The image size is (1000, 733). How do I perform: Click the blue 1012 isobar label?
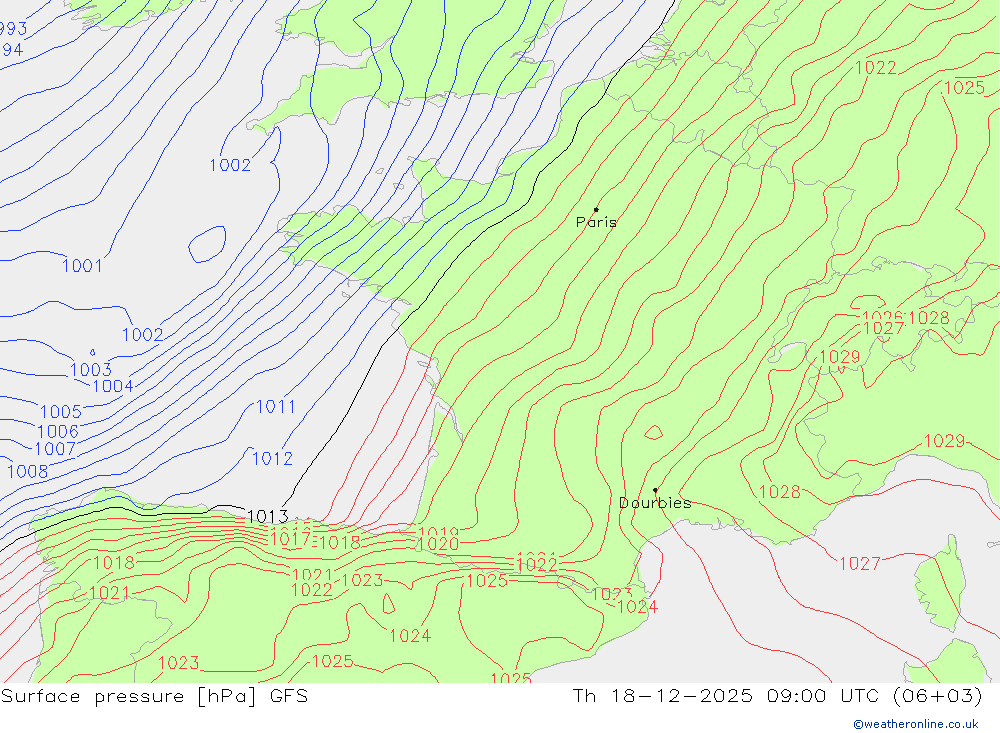pyautogui.click(x=272, y=458)
